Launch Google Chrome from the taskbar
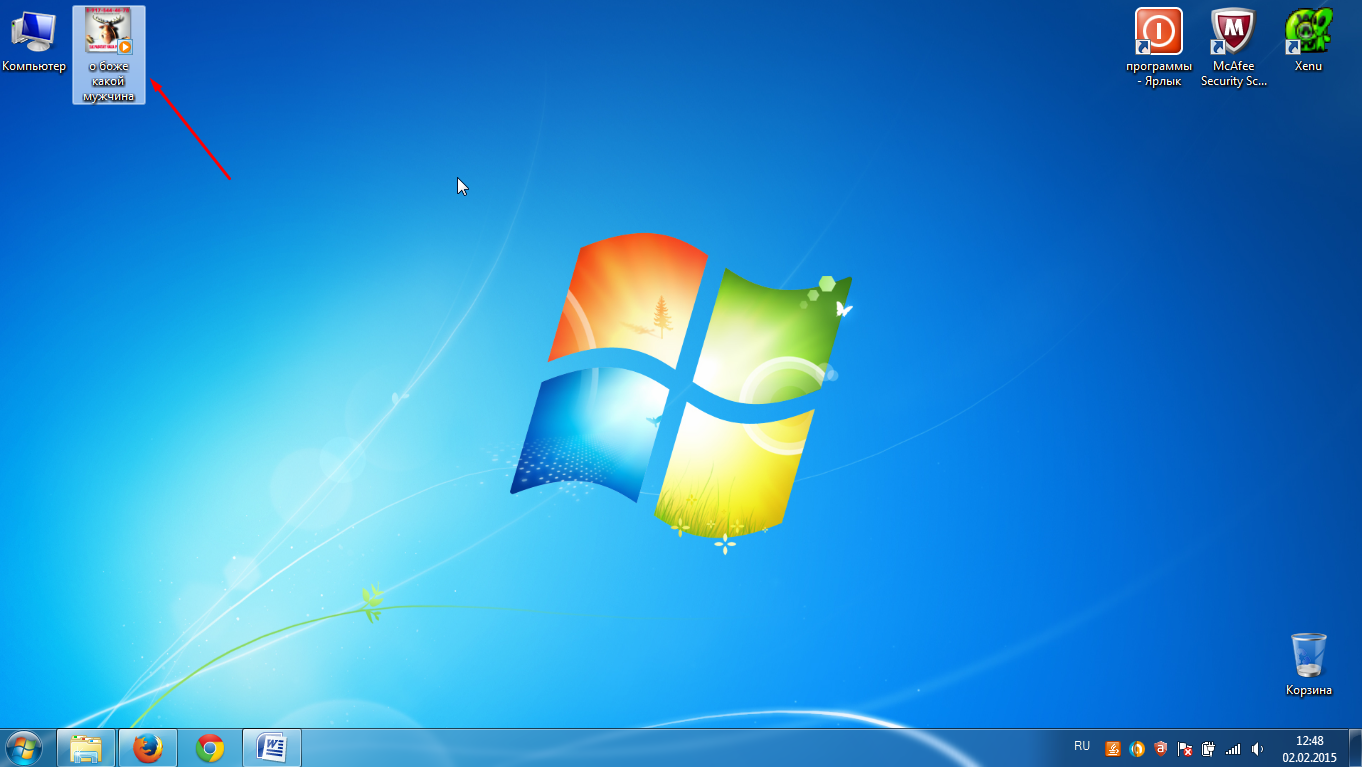The image size is (1362, 767). click(x=210, y=748)
